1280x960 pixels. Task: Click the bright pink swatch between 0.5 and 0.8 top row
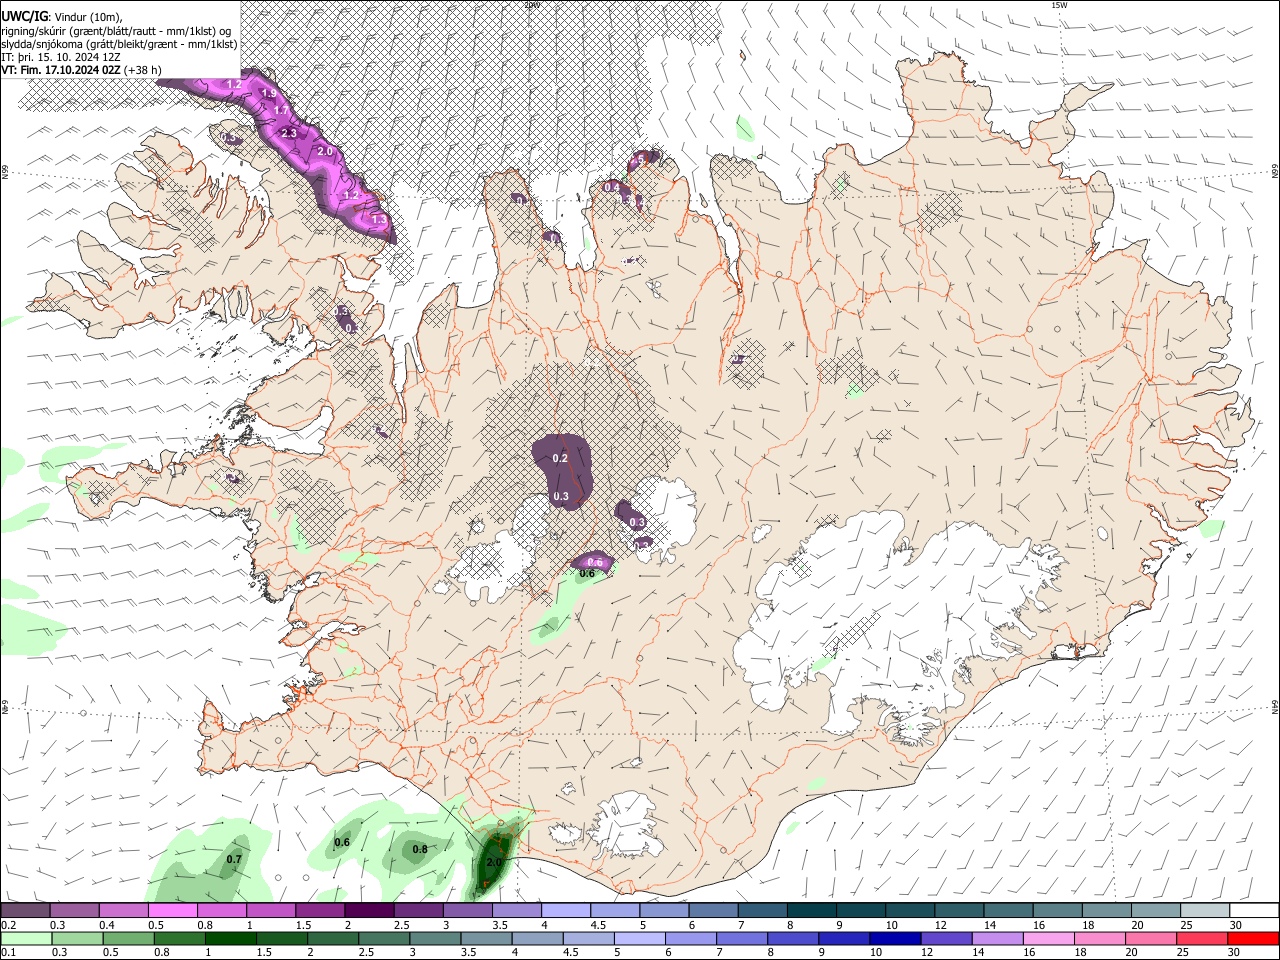pos(172,910)
